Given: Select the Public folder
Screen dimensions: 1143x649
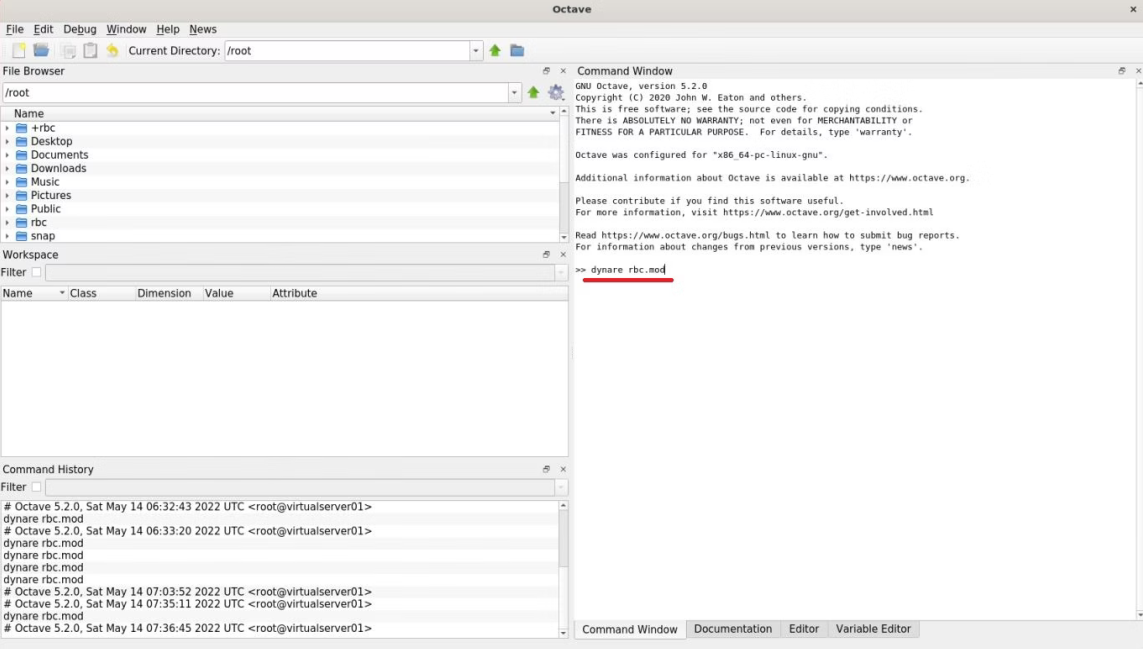Looking at the screenshot, I should pos(45,209).
